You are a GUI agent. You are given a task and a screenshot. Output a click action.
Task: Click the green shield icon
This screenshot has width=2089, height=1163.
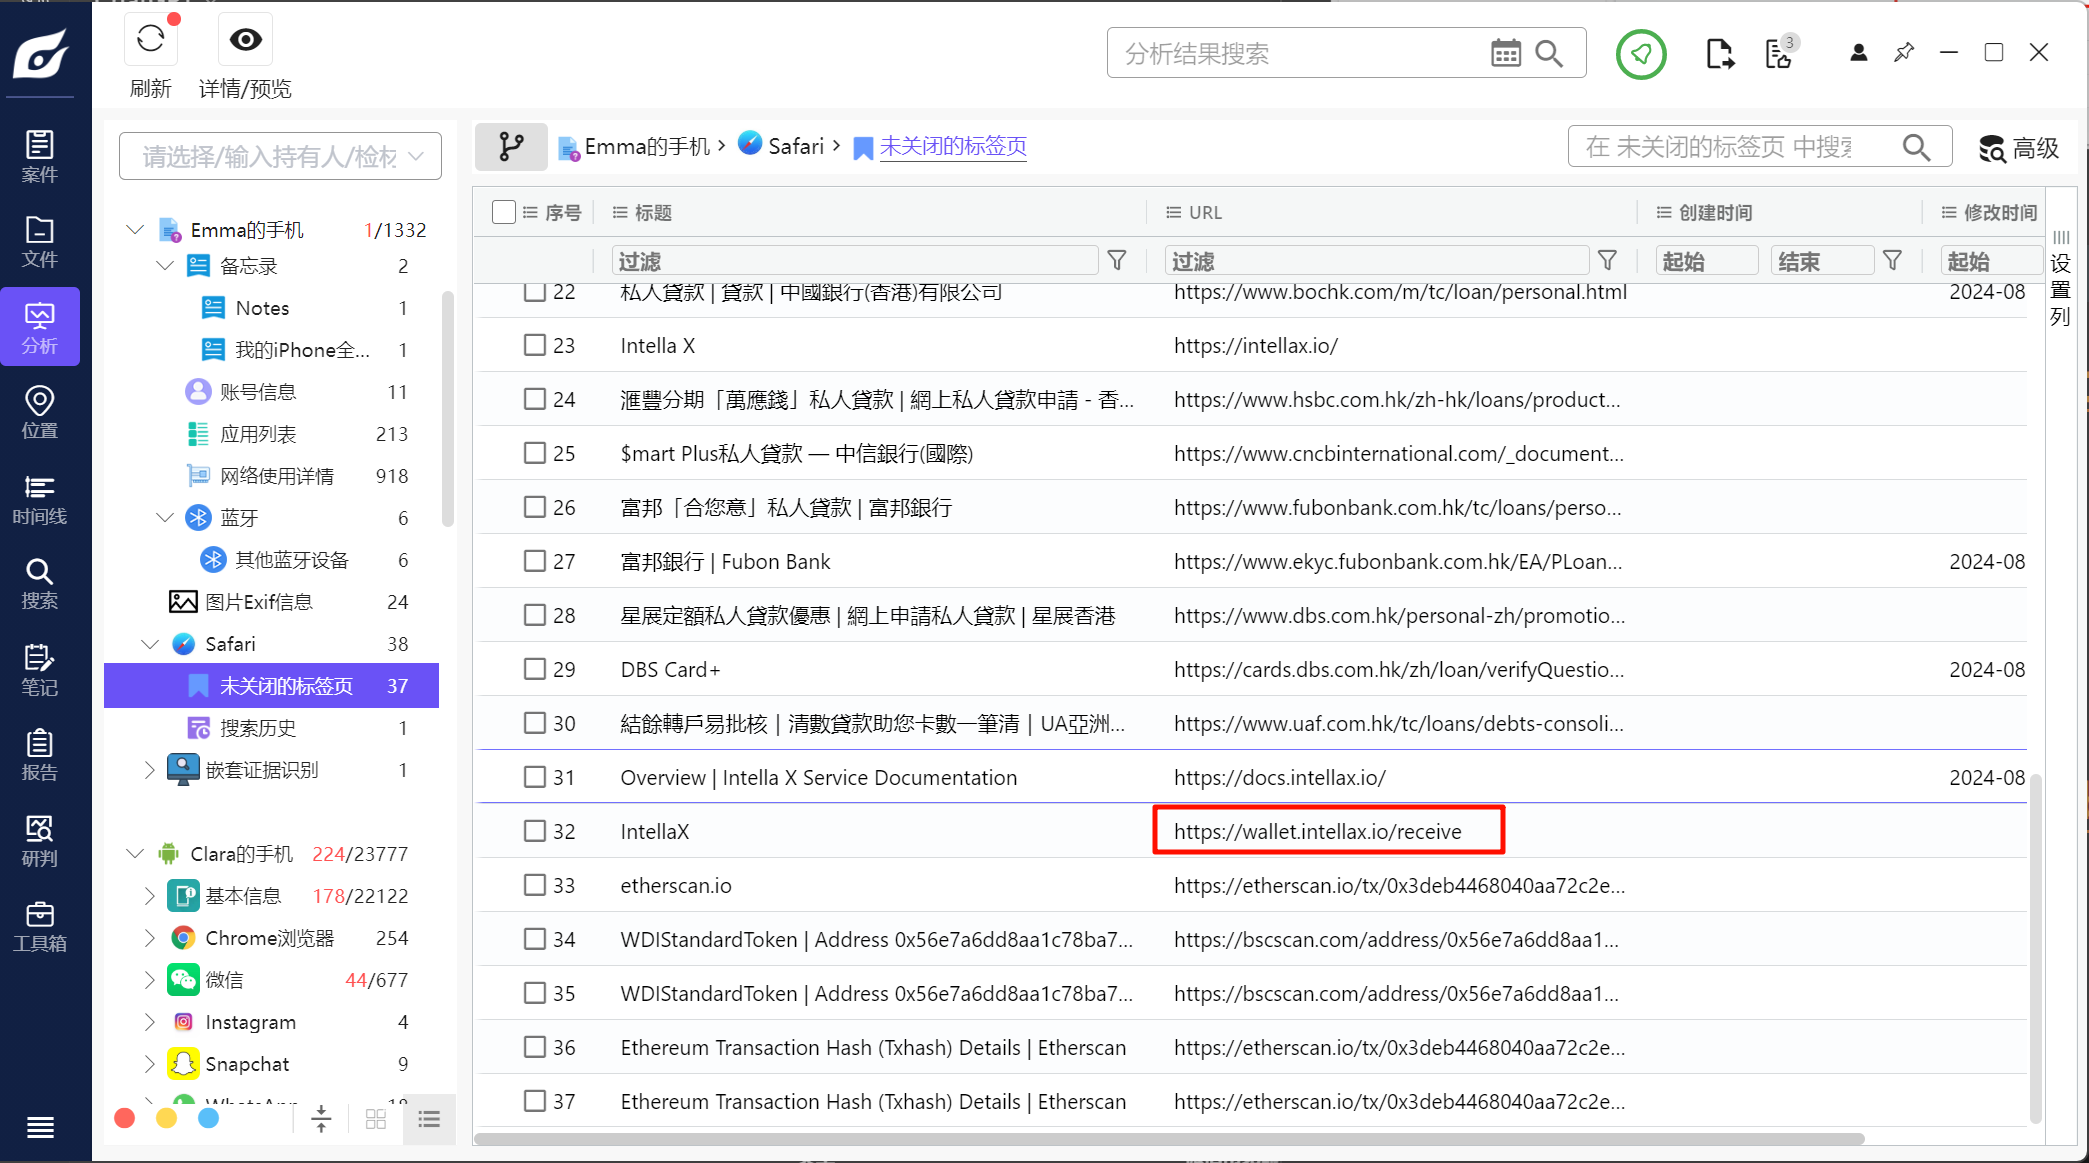coord(1641,54)
